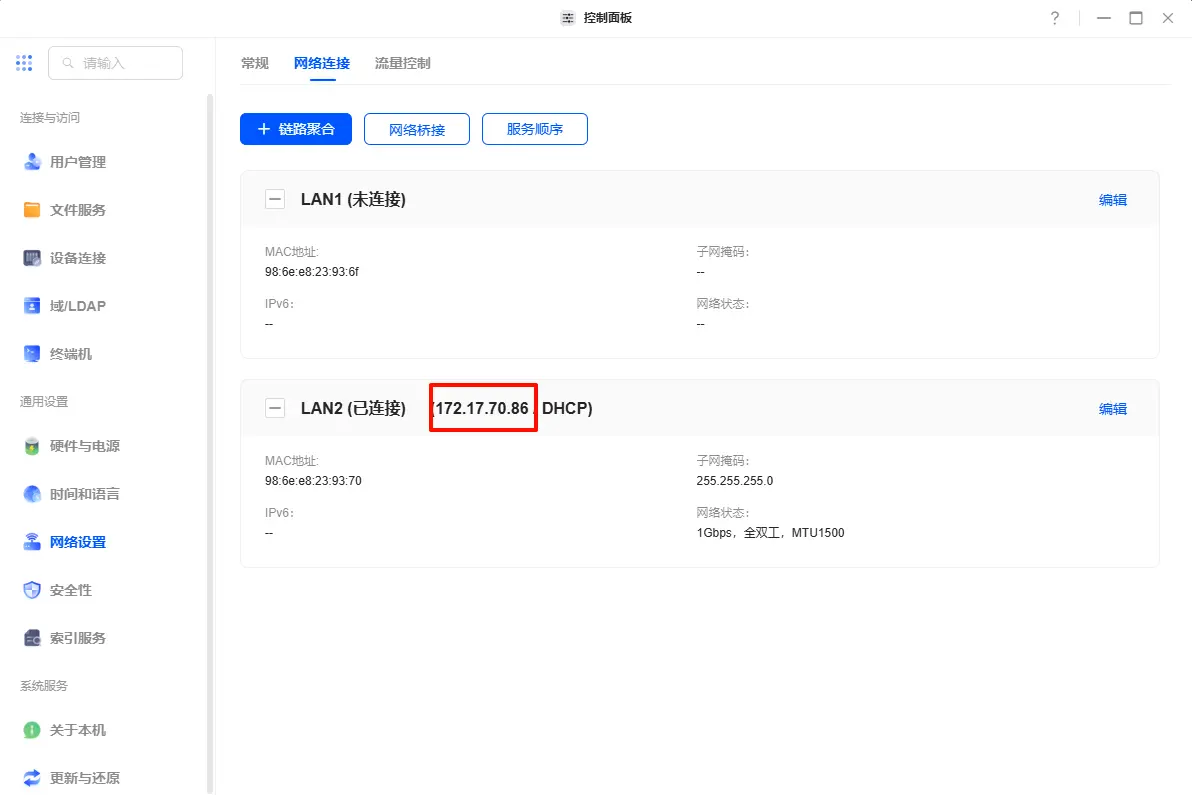The height and width of the screenshot is (795, 1192).
Task: Select 硬件与电源 hardware and power icon
Action: [x=32, y=446]
